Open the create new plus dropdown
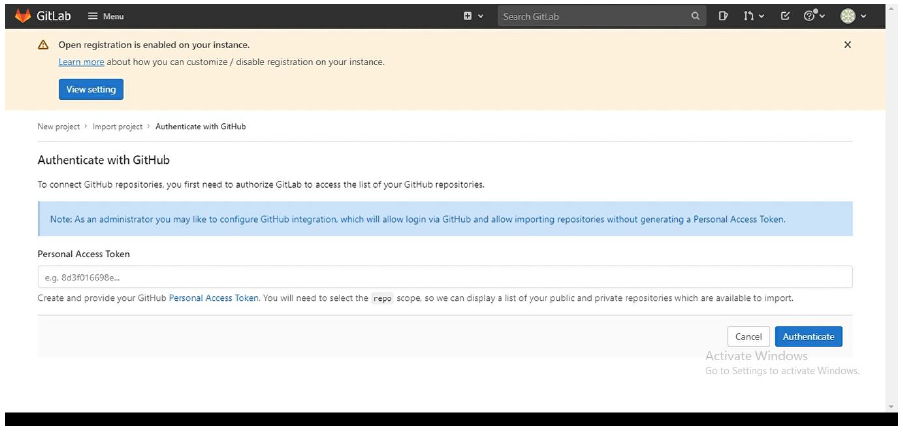 tap(473, 16)
